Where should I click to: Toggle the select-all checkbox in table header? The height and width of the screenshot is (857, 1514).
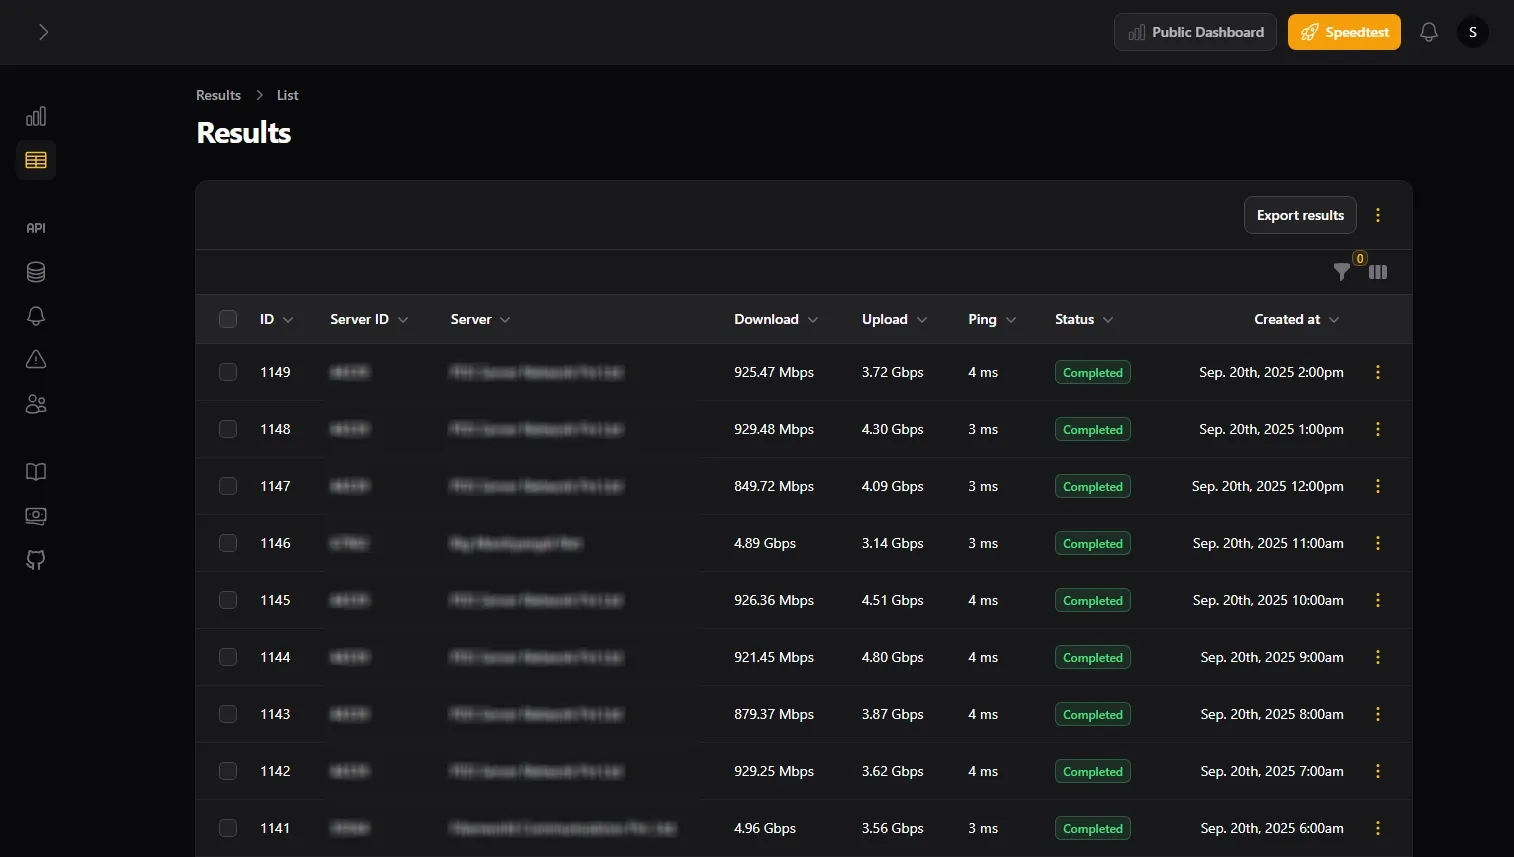point(228,319)
